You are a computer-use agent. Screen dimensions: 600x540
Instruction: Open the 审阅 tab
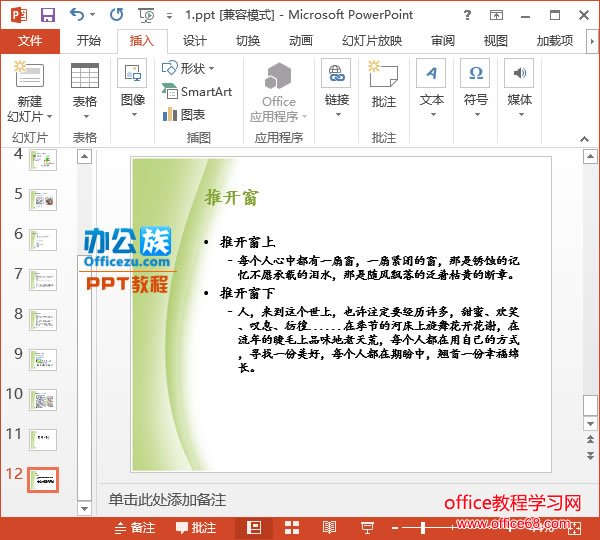tap(443, 41)
